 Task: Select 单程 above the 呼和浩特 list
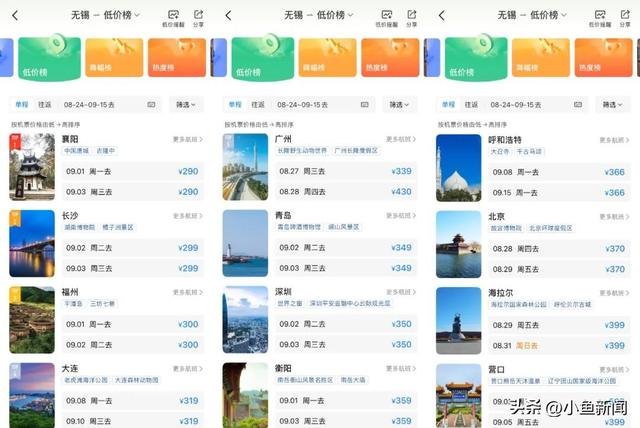(x=448, y=104)
